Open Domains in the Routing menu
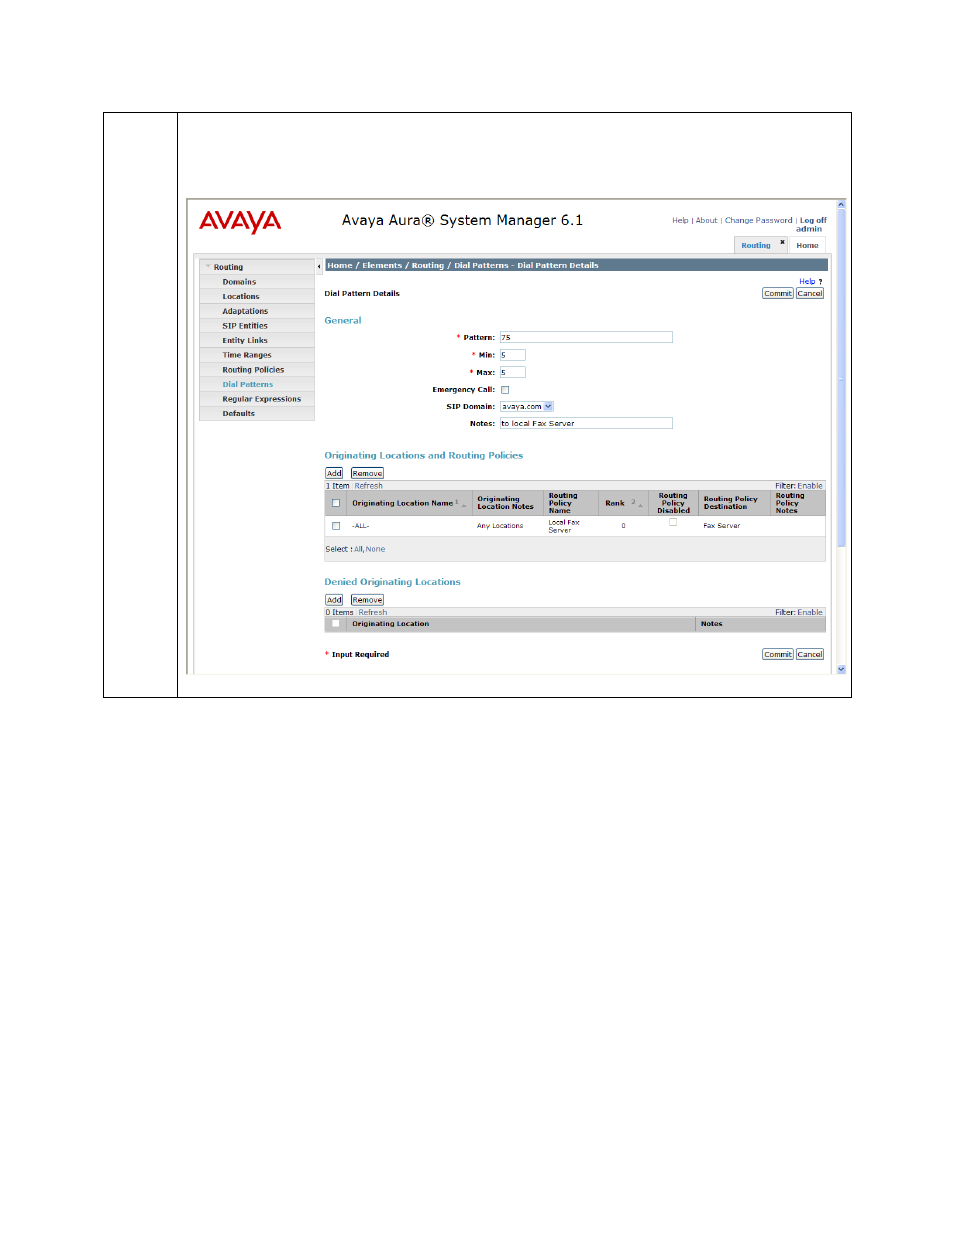The height and width of the screenshot is (1235, 954). 239,282
